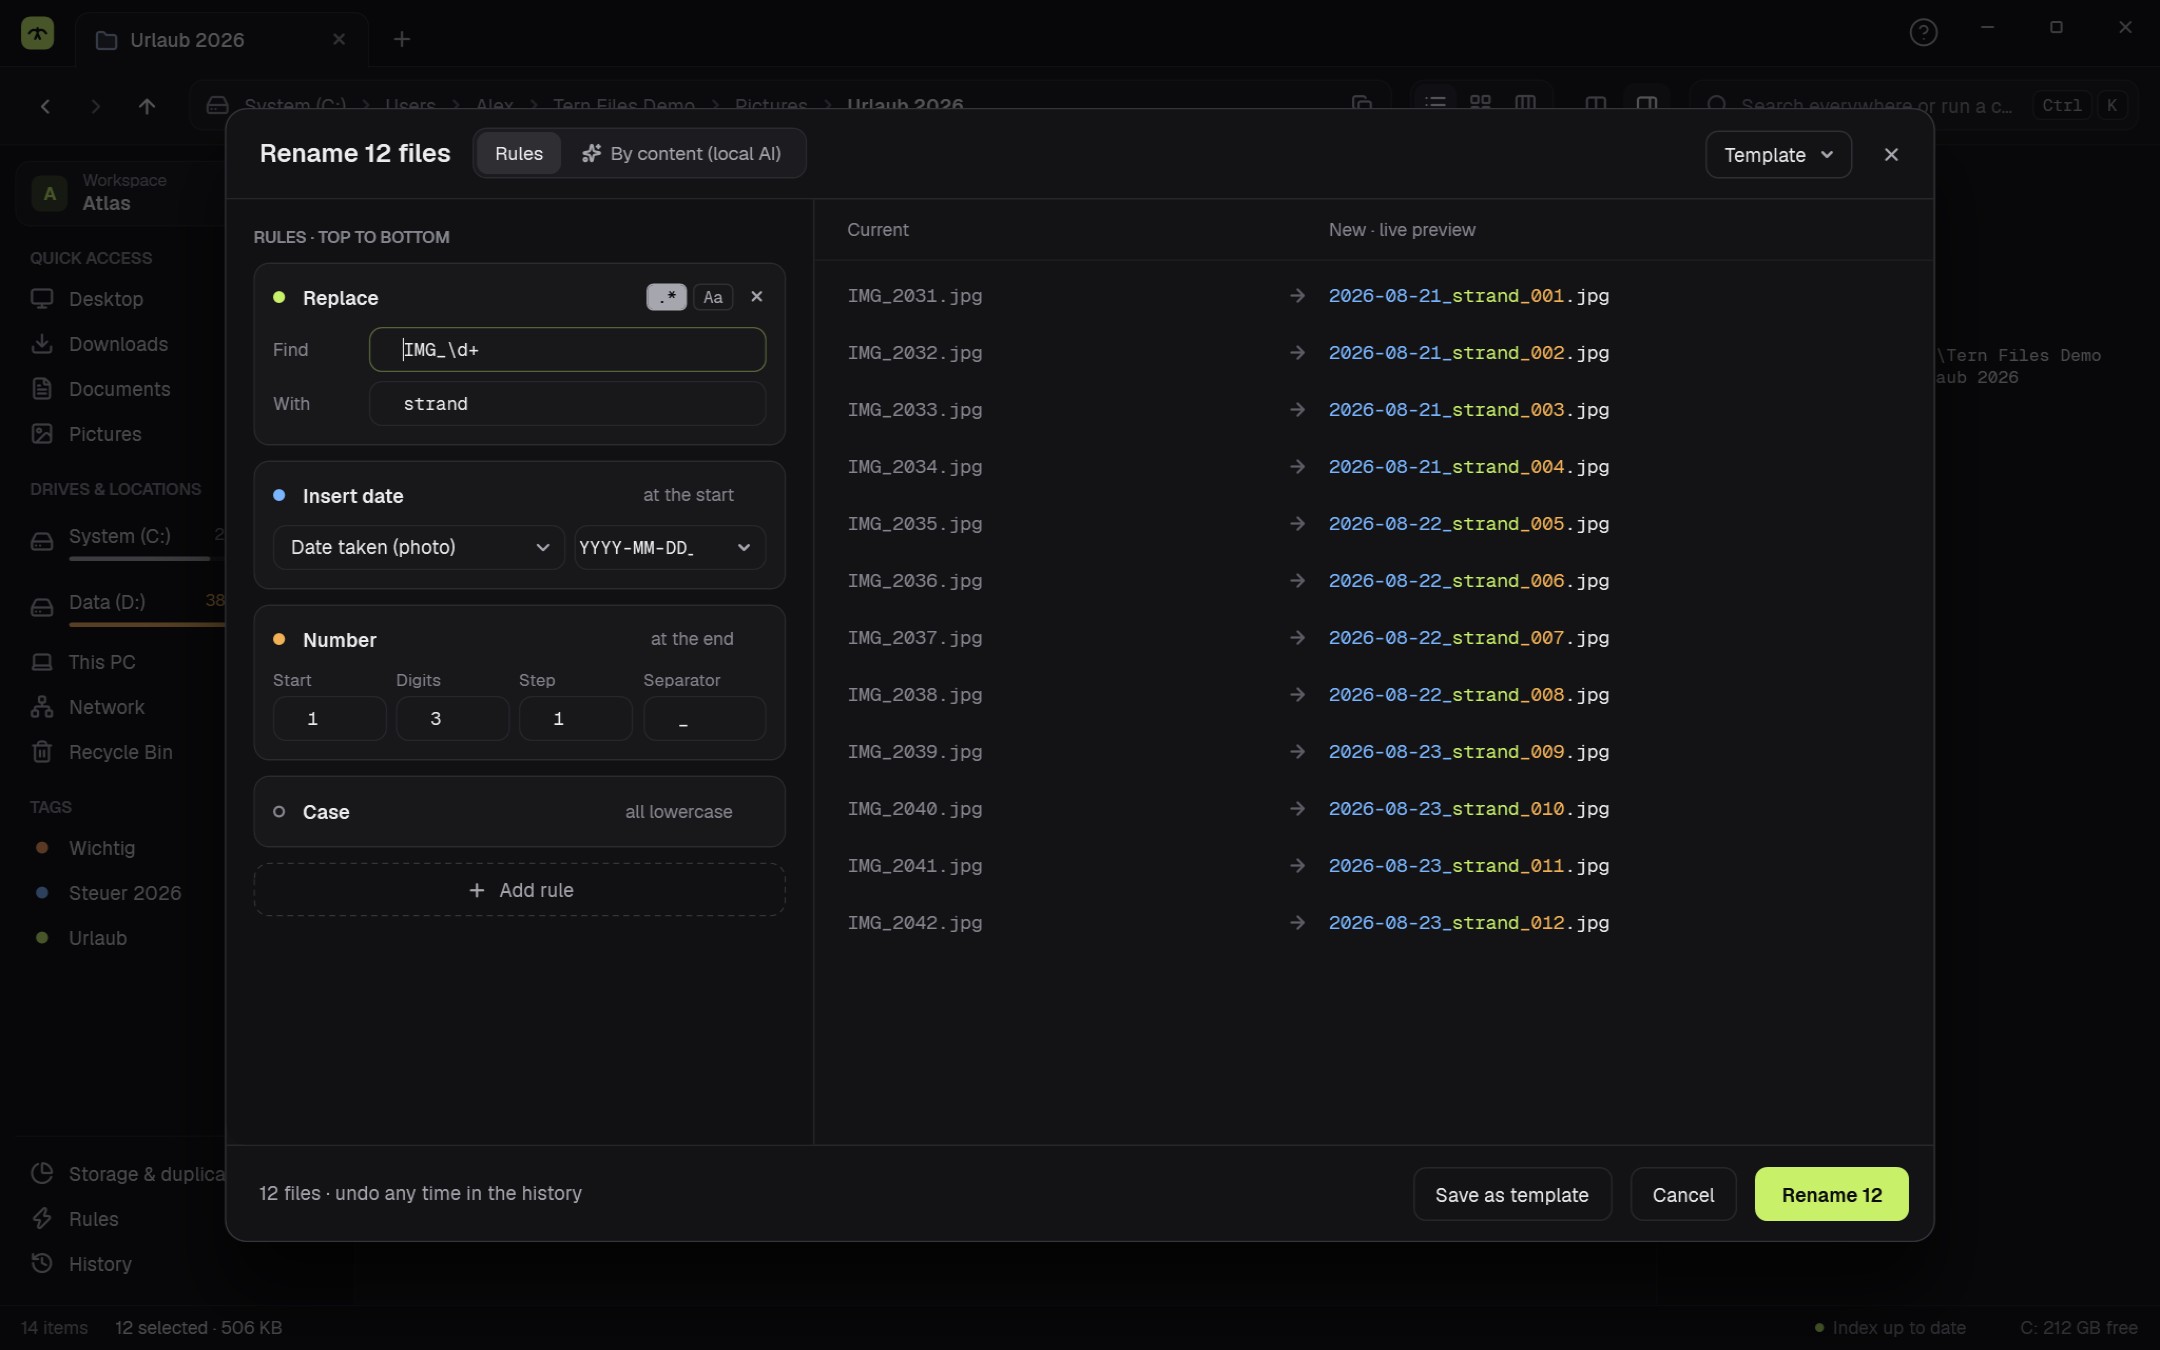Go back with the left arrow
Viewport: 2160px width, 1350px height.
pyautogui.click(x=45, y=105)
